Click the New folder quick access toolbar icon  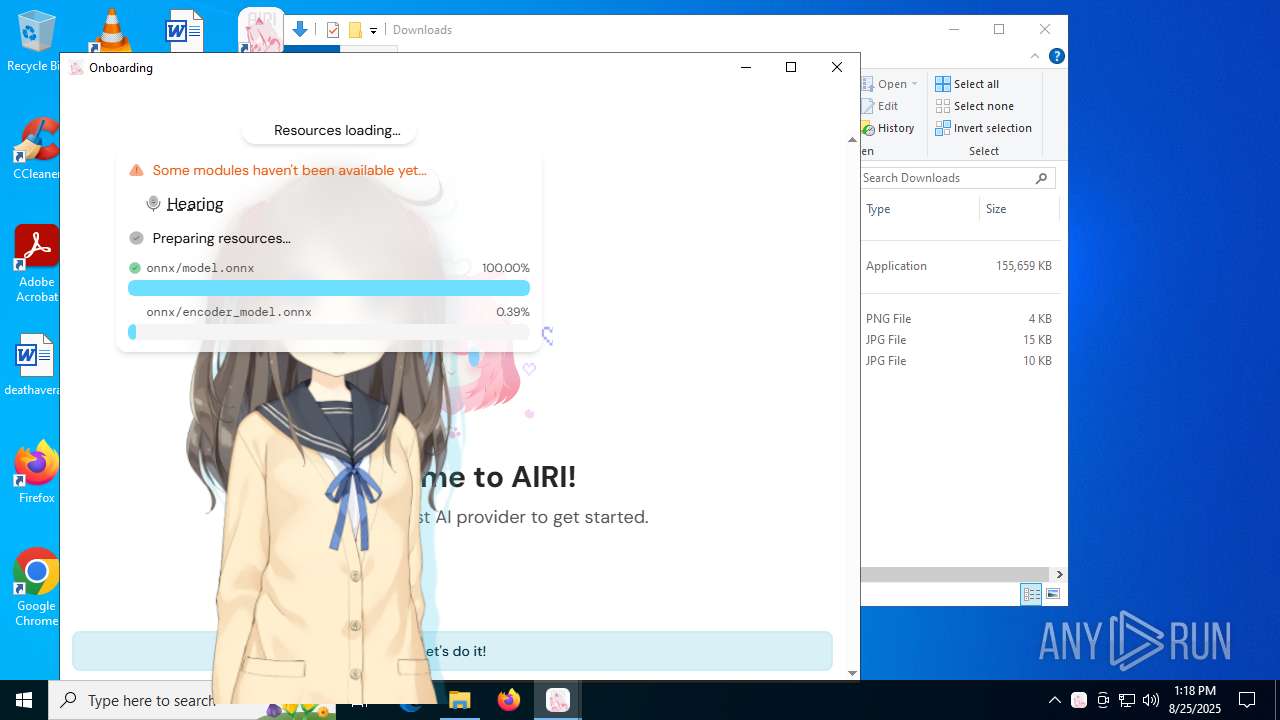[x=355, y=30]
